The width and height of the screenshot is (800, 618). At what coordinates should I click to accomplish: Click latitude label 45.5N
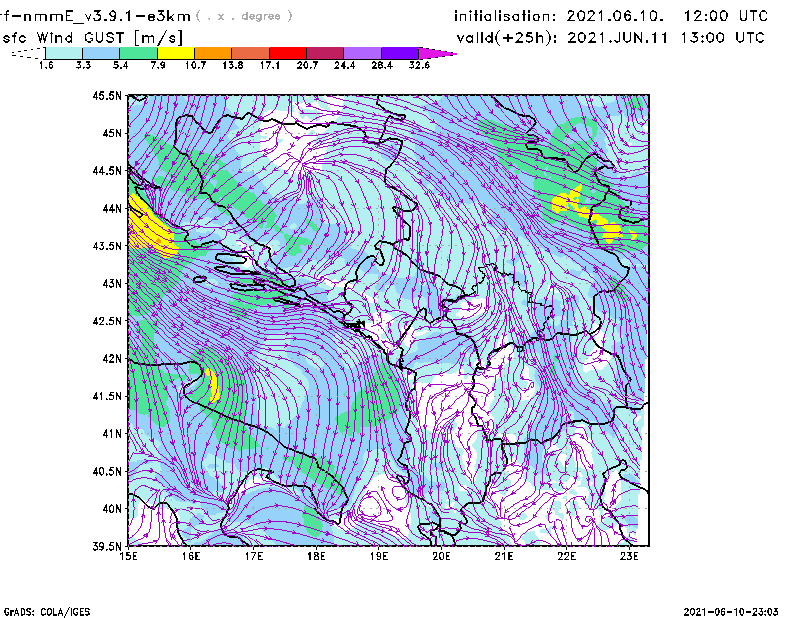pyautogui.click(x=108, y=95)
